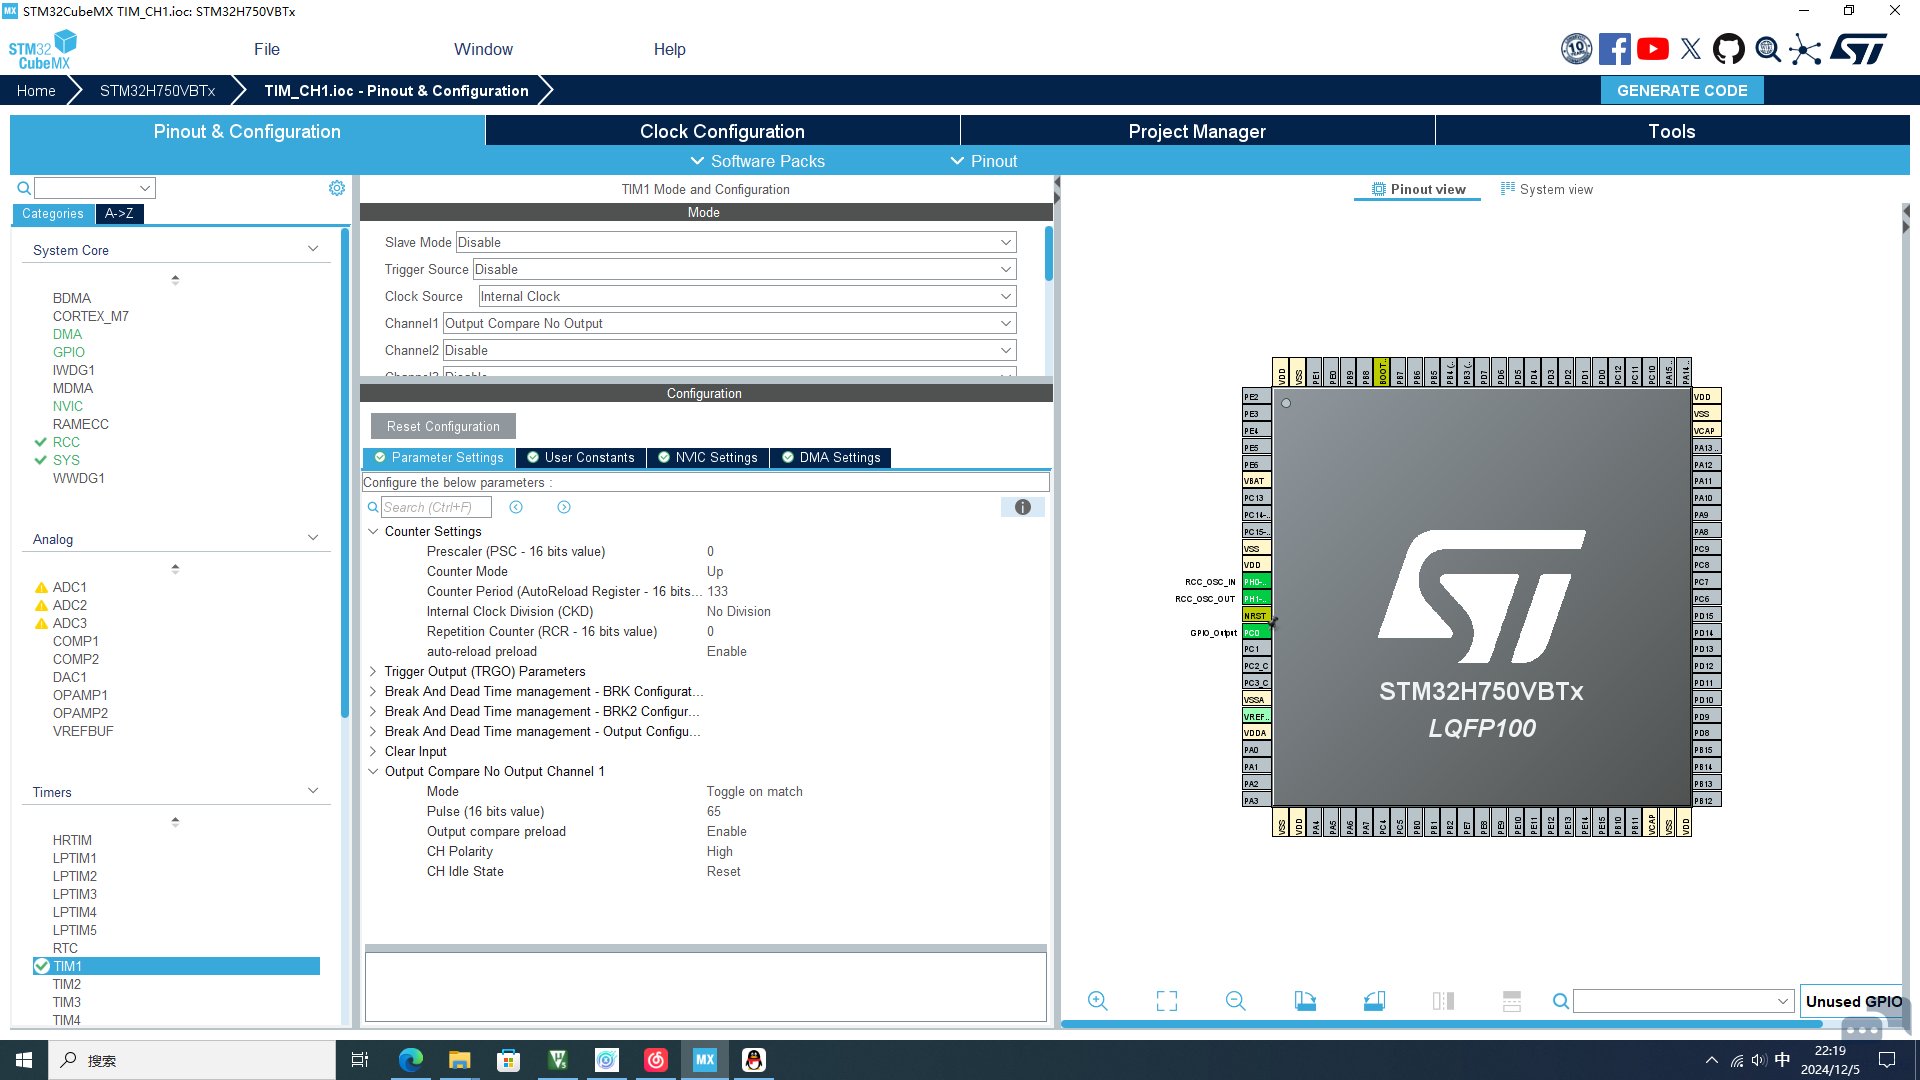The image size is (1920, 1080).
Task: Select GPIO in System Core list
Action: (x=68, y=352)
